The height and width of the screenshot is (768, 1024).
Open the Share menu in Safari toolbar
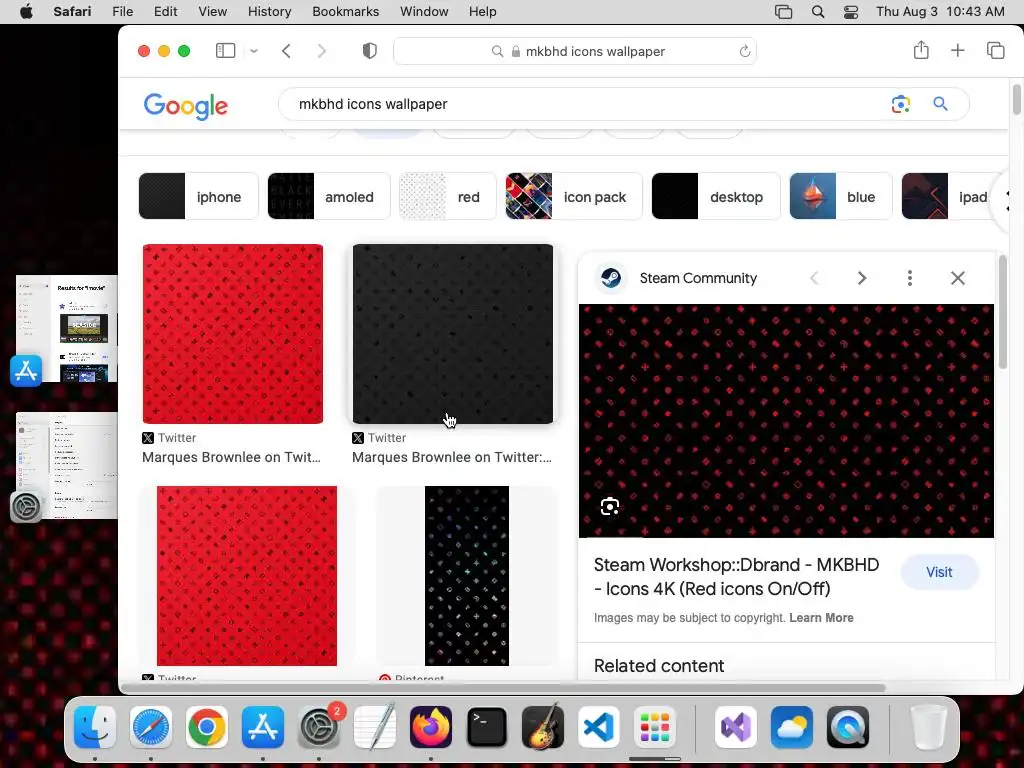tap(921, 50)
